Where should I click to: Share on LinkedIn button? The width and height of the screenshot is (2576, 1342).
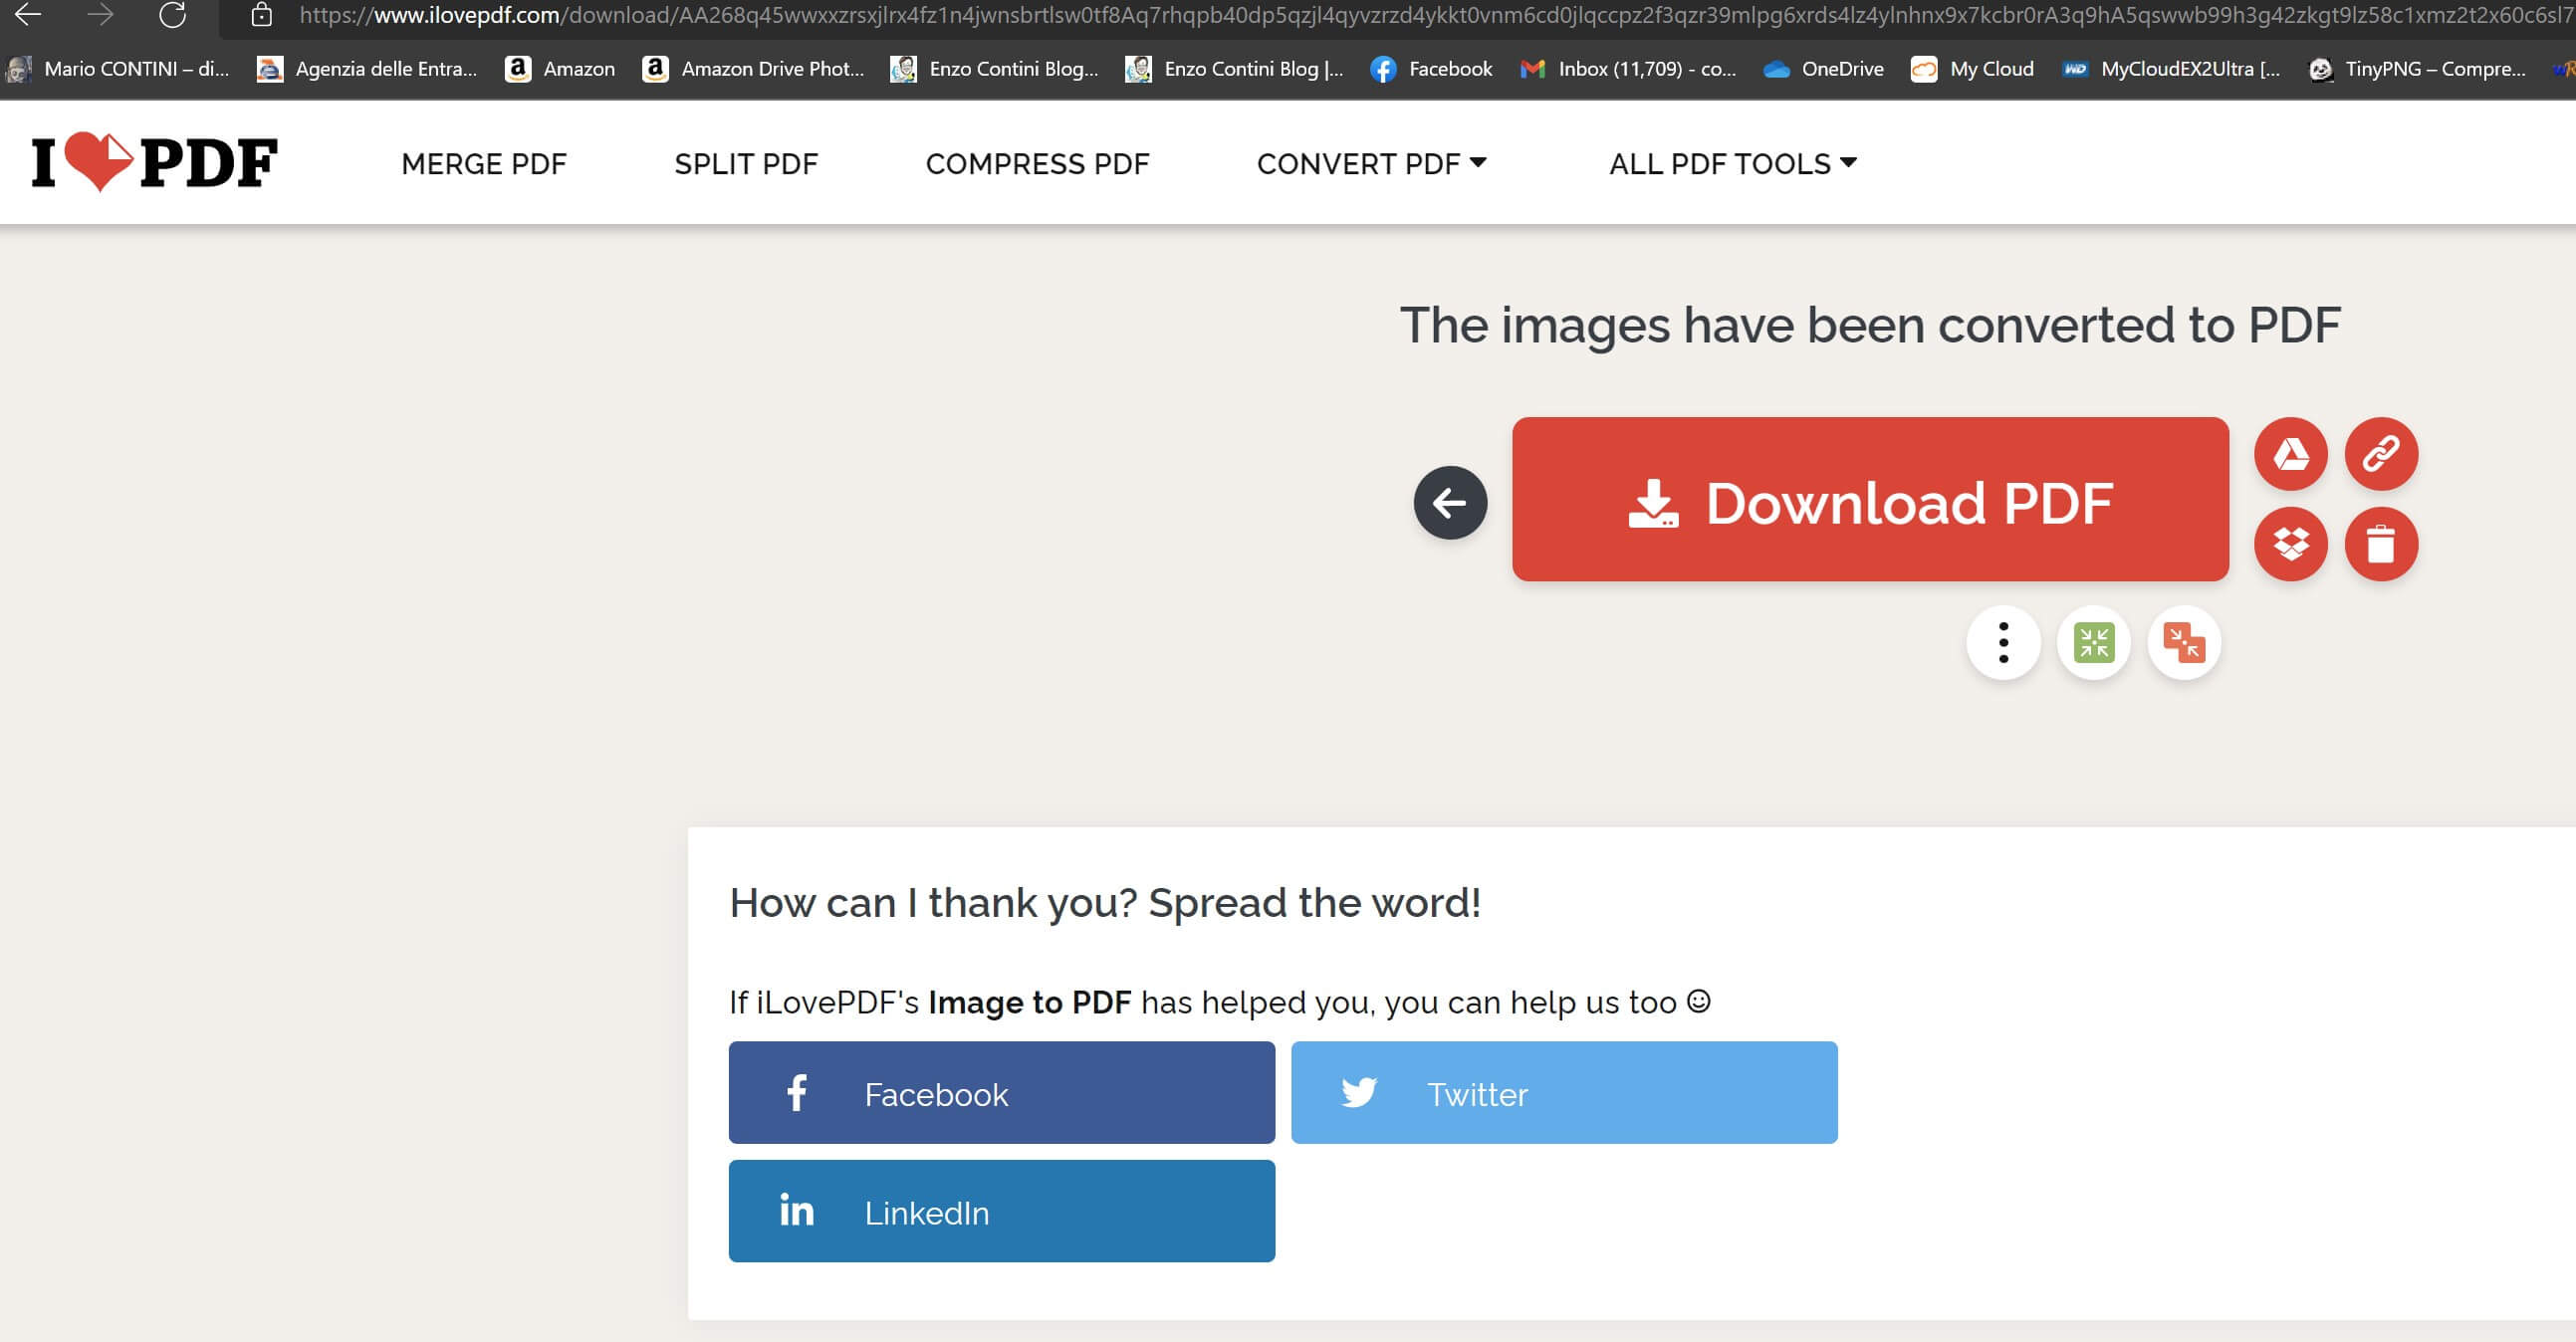[x=1001, y=1211]
